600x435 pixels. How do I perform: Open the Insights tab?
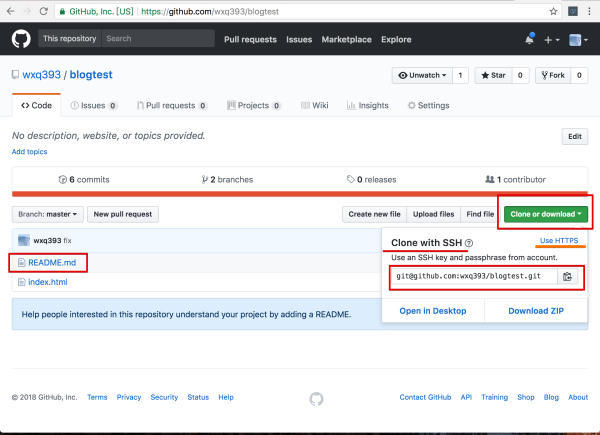tap(367, 106)
